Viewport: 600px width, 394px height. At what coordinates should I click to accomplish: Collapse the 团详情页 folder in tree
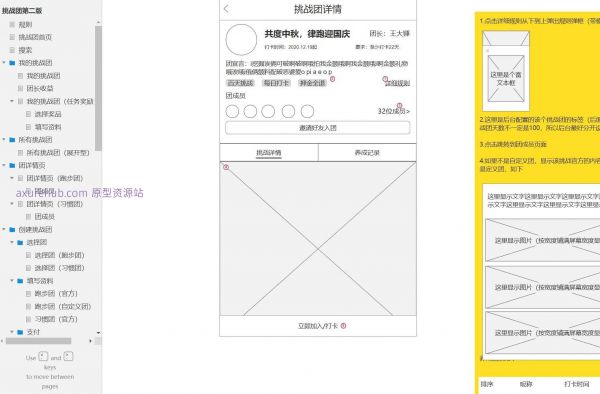pyautogui.click(x=4, y=165)
